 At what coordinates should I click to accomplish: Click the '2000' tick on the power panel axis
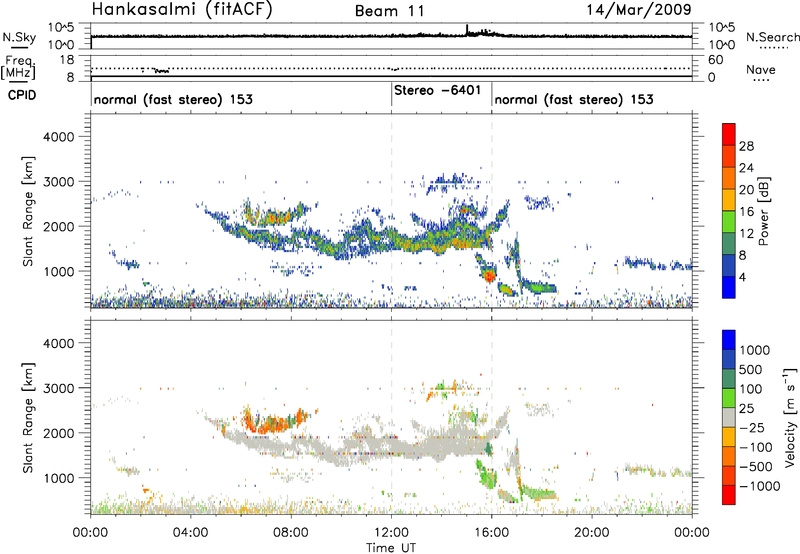click(58, 226)
